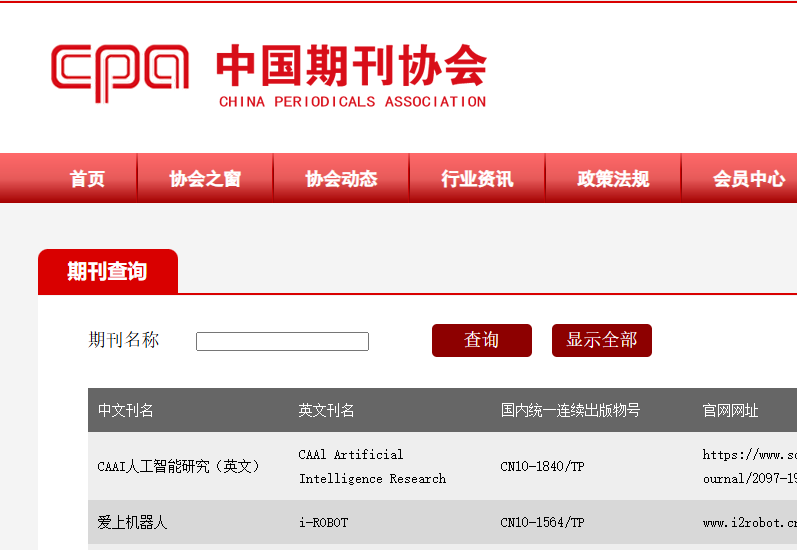Click the 期刊名称 label
Image resolution: width=797 pixels, height=550 pixels.
(x=124, y=340)
